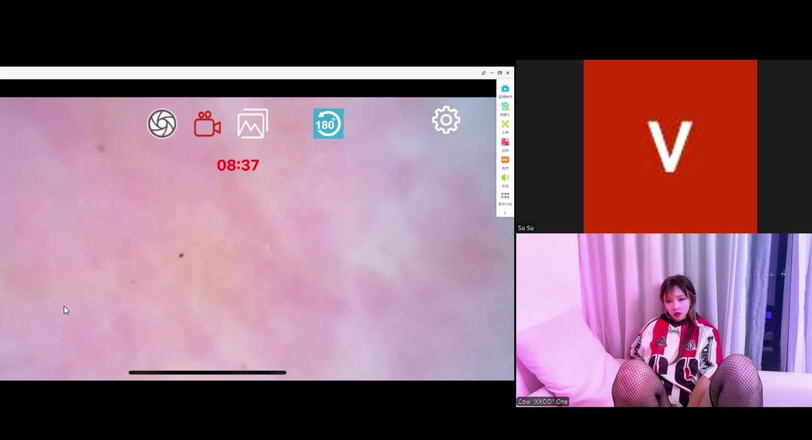Click the home indicator bar at bottom
Viewport: 812px width, 440px height.
tap(207, 372)
